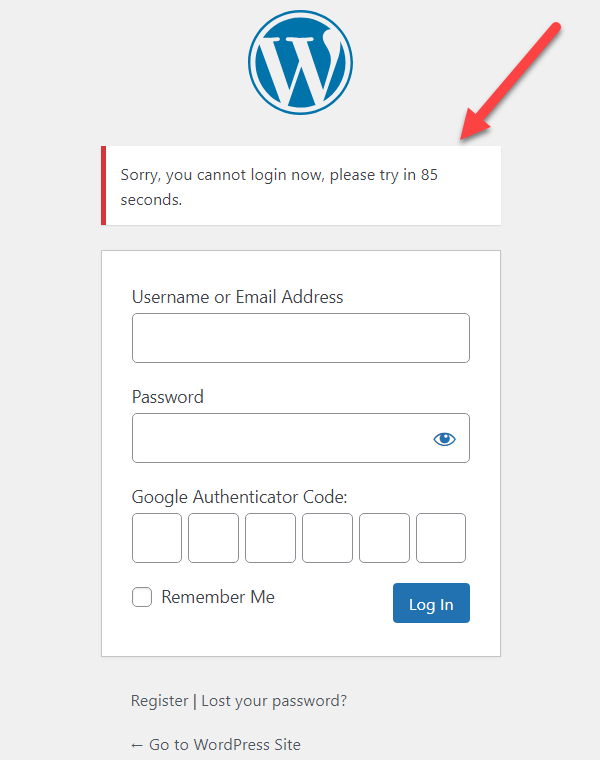Select the sixth Google Authenticator code box
Image resolution: width=600 pixels, height=760 pixels.
(x=441, y=538)
